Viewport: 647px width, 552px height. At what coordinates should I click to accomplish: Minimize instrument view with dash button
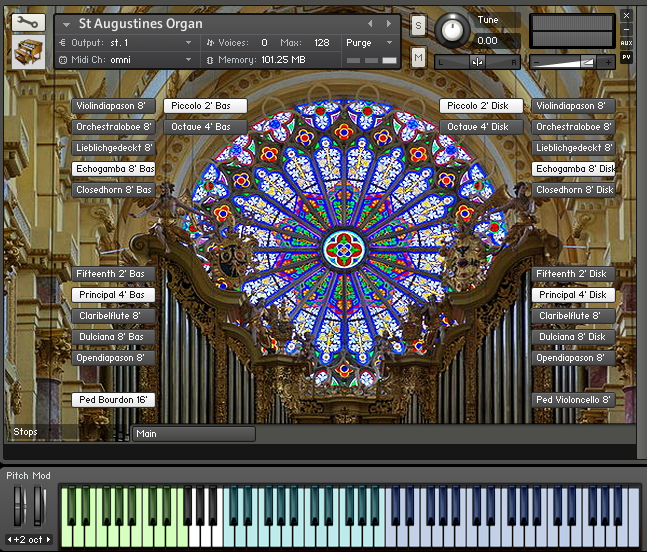(626, 29)
